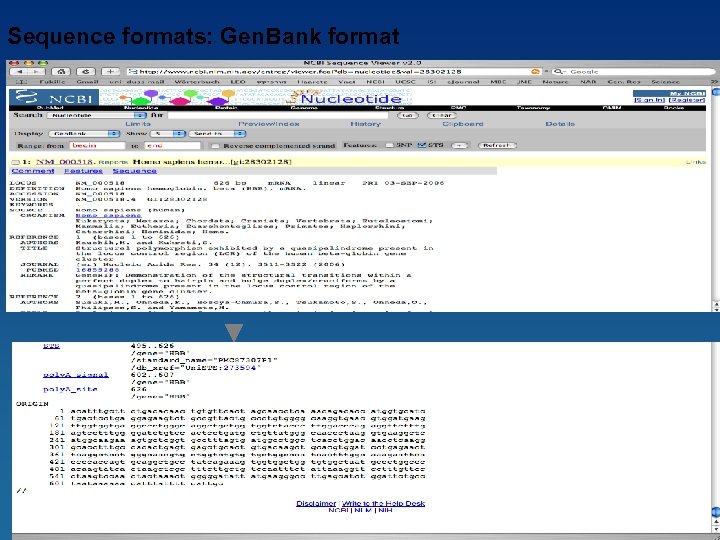The height and width of the screenshot is (540, 720).
Task: Open the Show count dropdown
Action: 168,134
